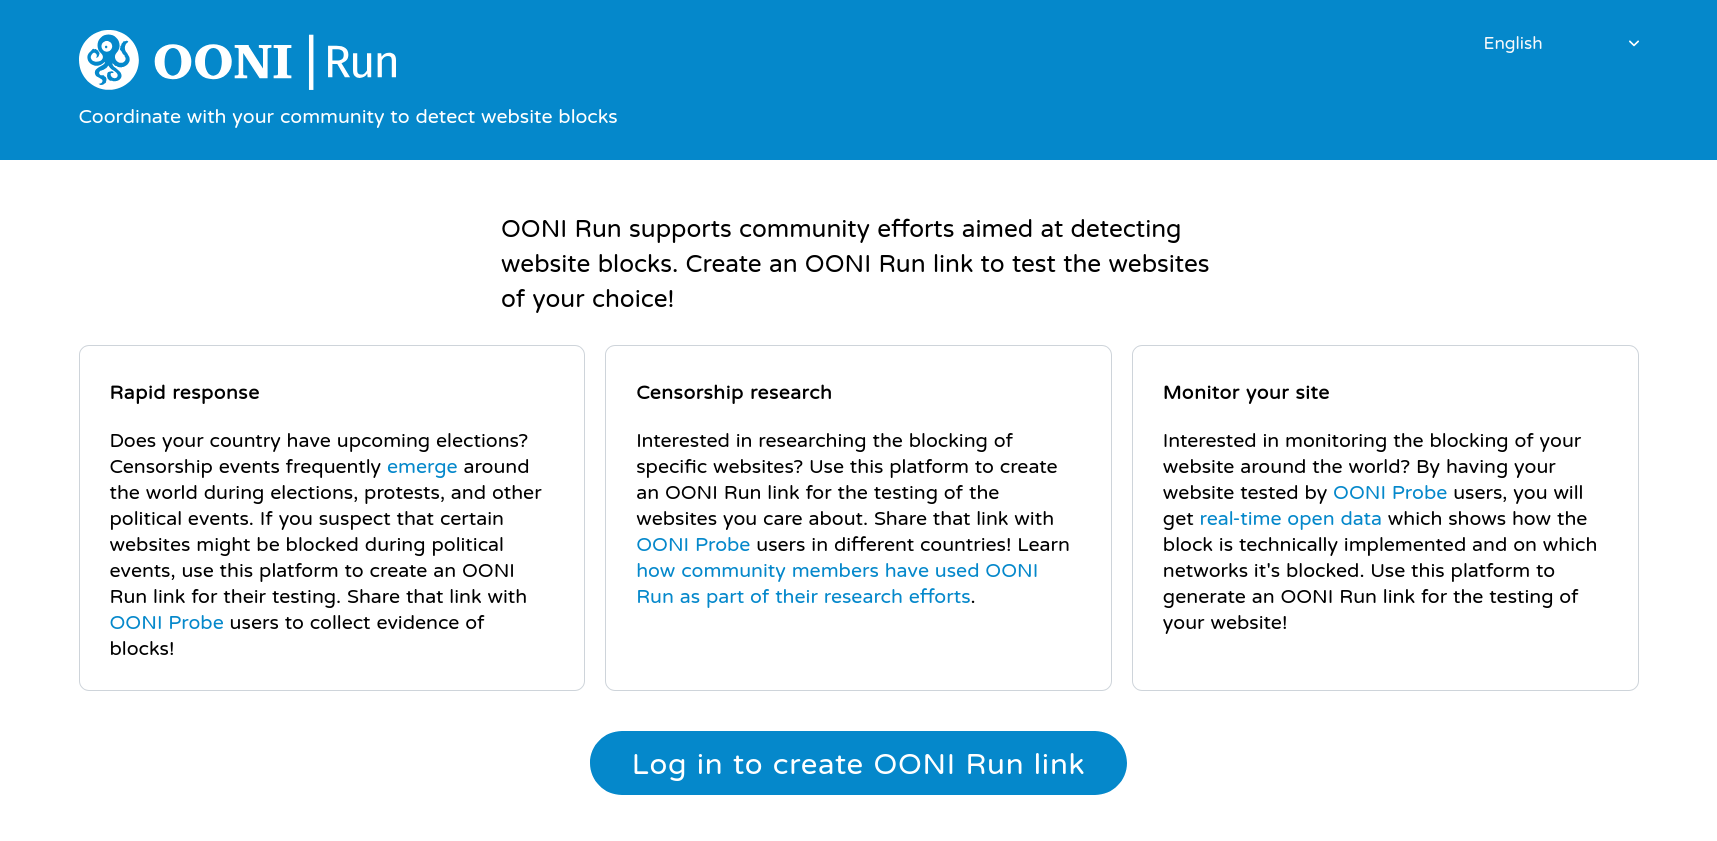Click the OONI octopus logo icon

pos(109,60)
